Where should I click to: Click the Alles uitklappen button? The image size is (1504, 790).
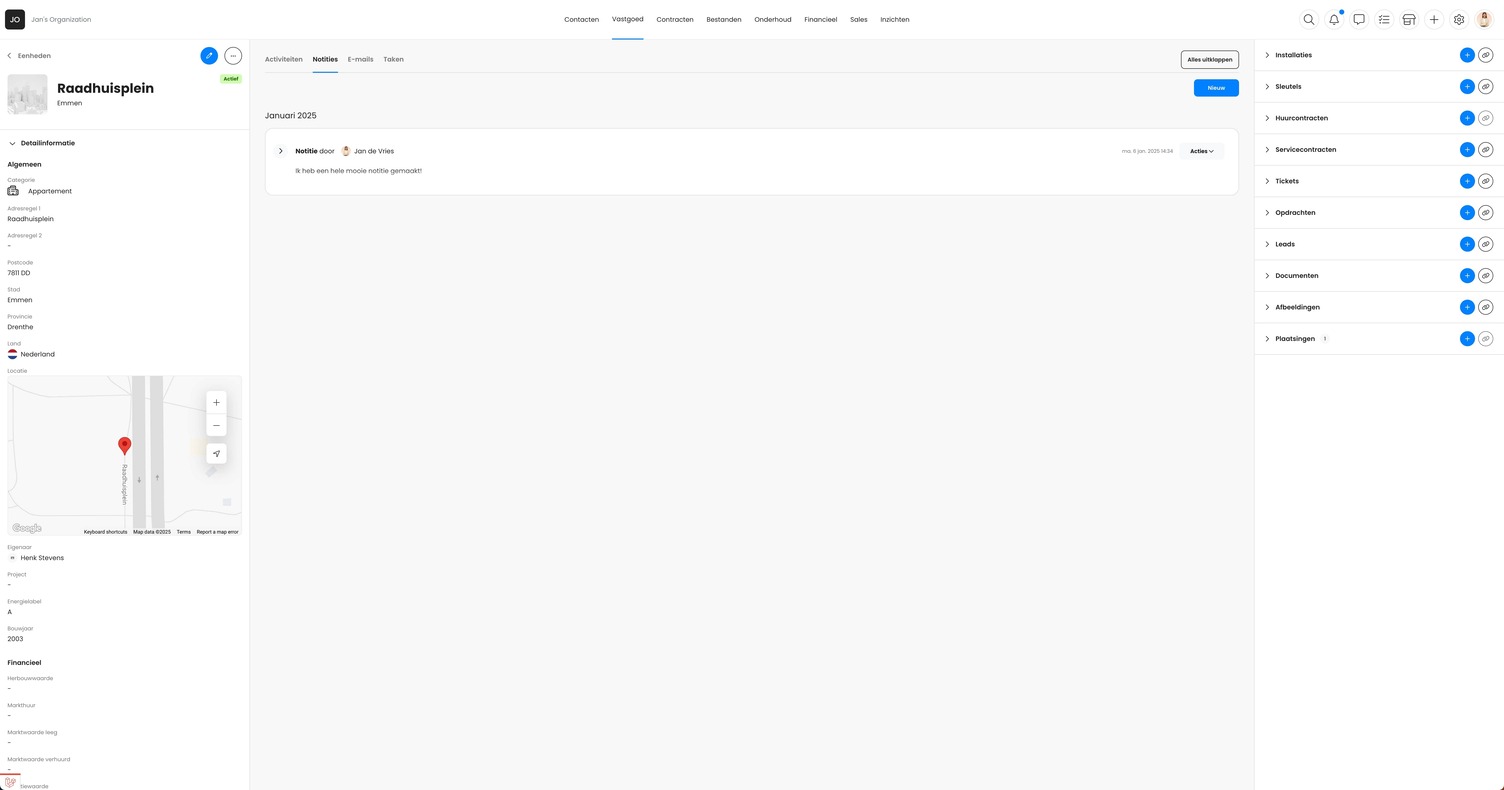pyautogui.click(x=1209, y=60)
